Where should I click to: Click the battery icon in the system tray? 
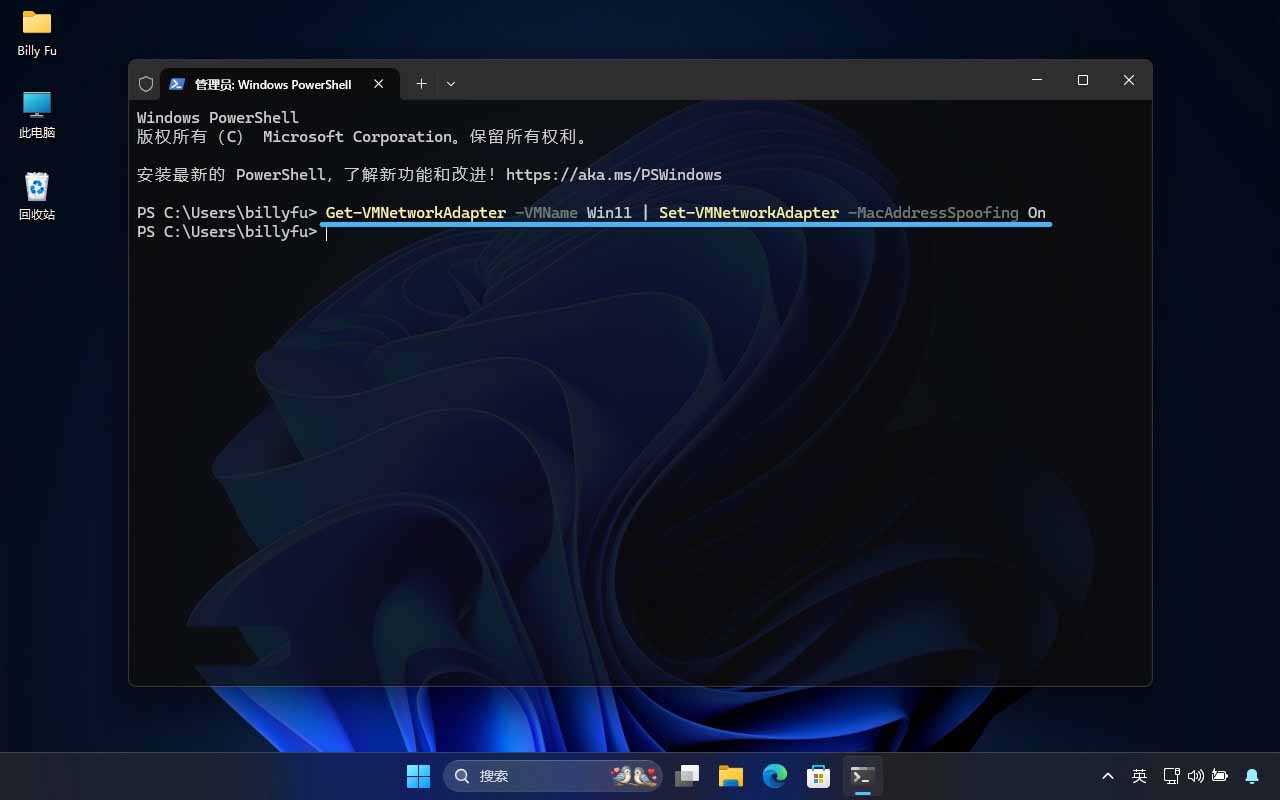pos(1220,776)
